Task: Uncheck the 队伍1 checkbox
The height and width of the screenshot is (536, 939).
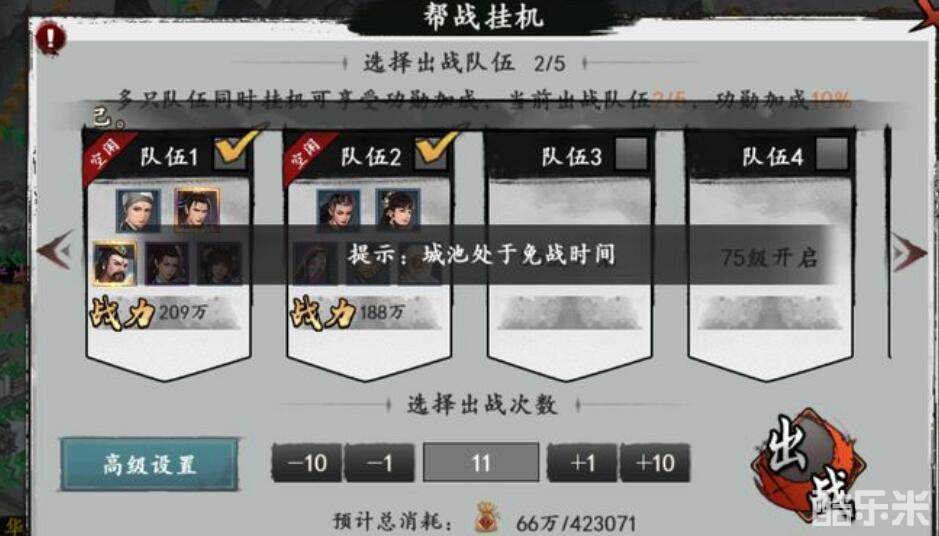Action: tap(231, 153)
